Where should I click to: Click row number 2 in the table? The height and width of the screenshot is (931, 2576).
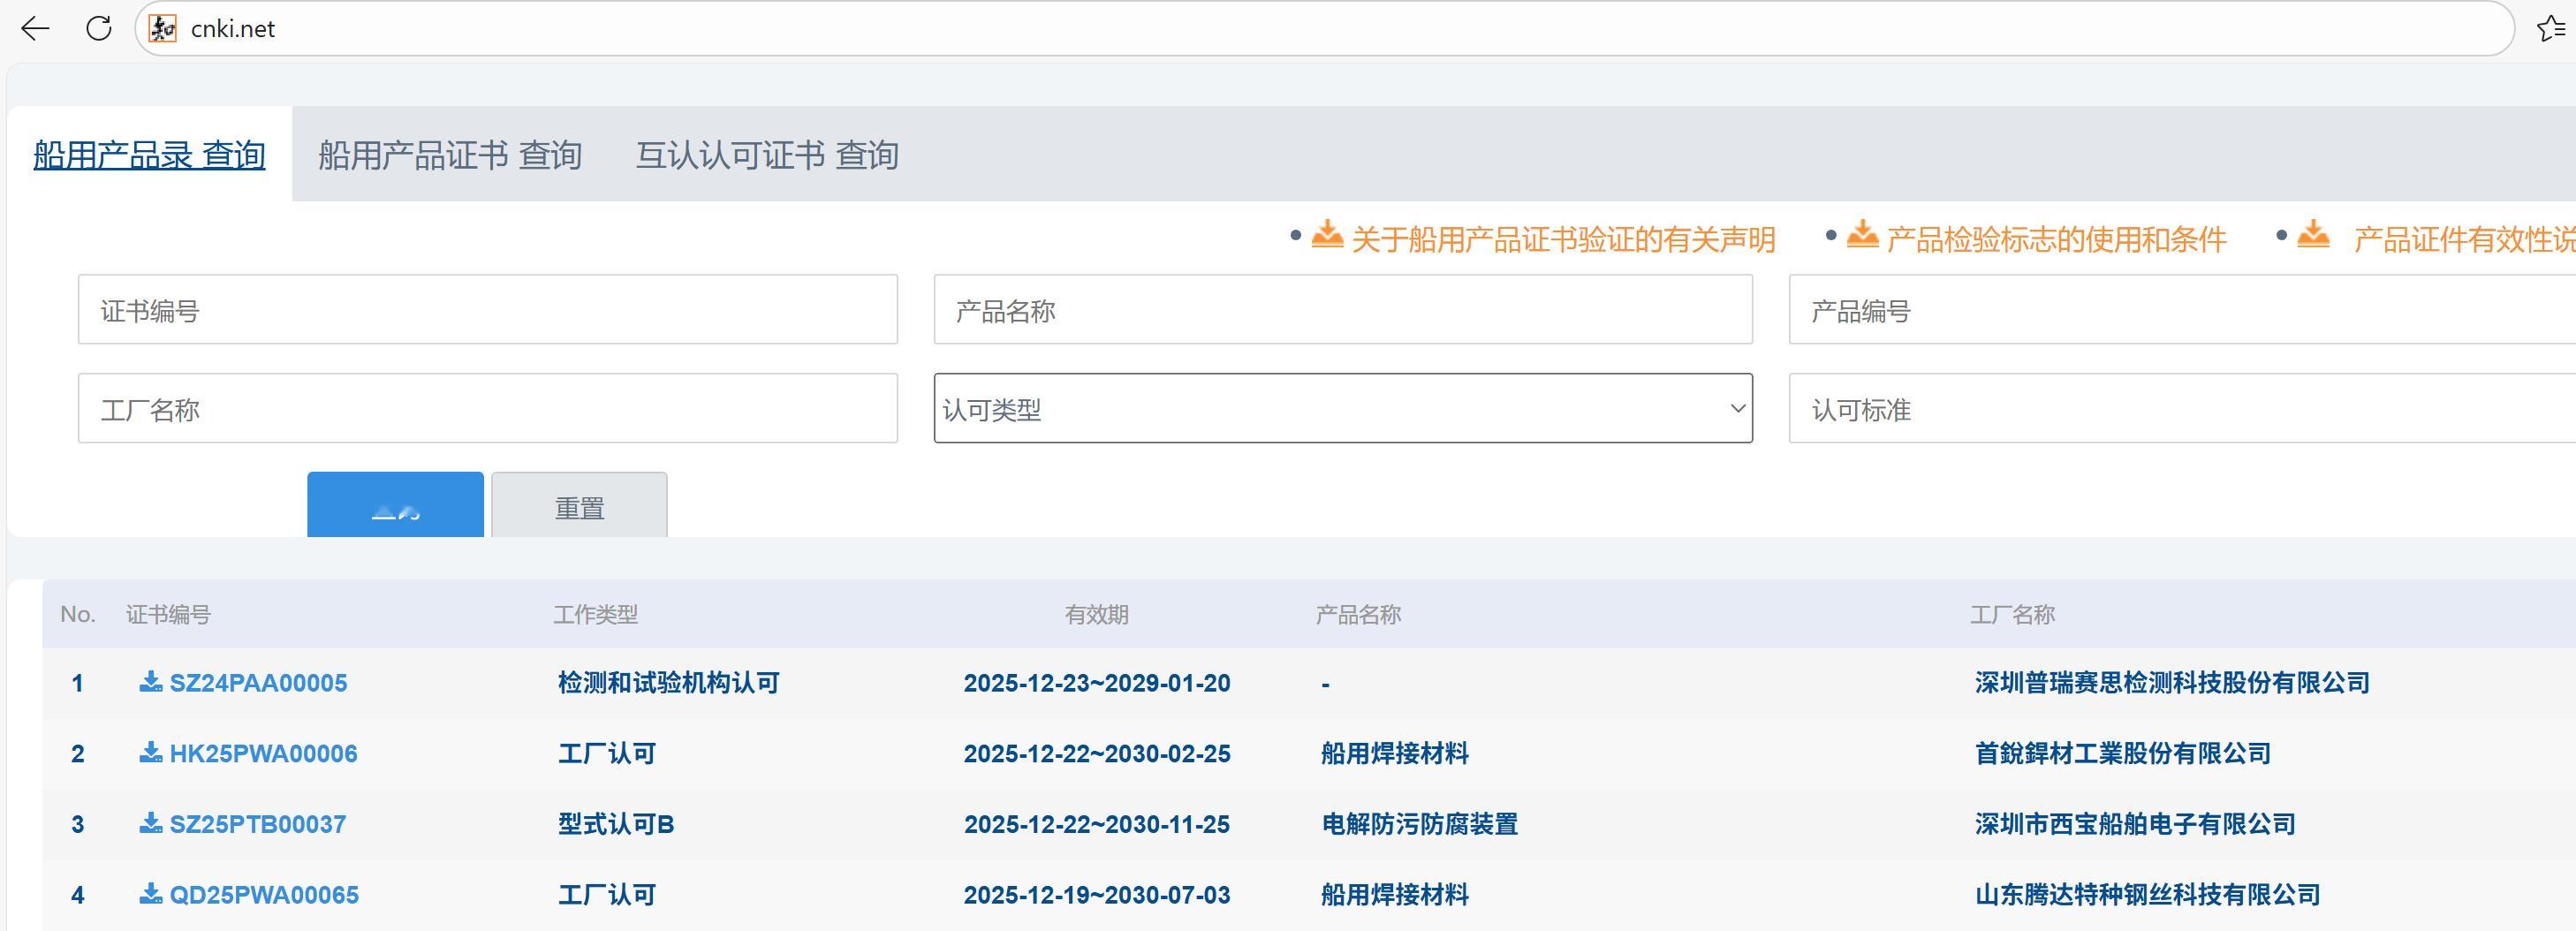[78, 754]
